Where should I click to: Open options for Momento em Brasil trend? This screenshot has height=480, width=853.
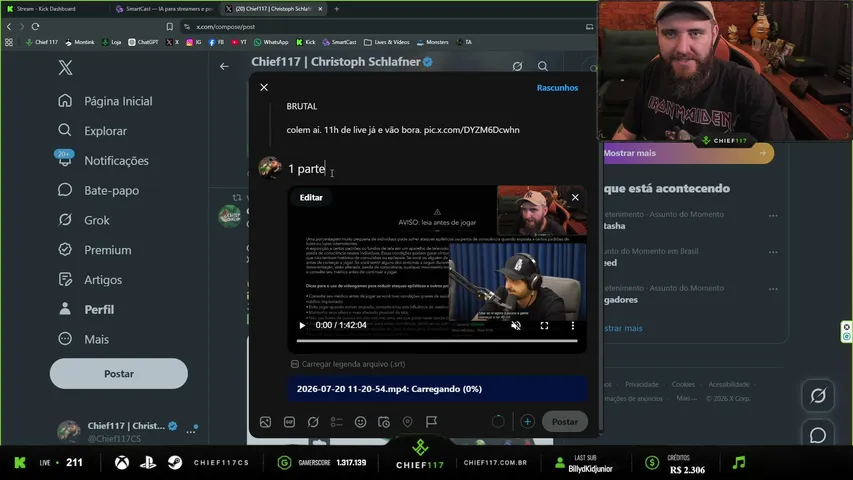(773, 252)
